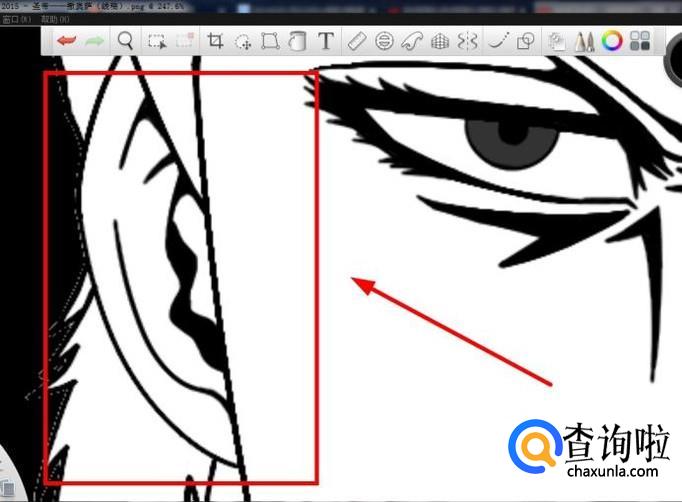Select the Distort transform tool
This screenshot has height=502, width=682.
tap(270, 41)
